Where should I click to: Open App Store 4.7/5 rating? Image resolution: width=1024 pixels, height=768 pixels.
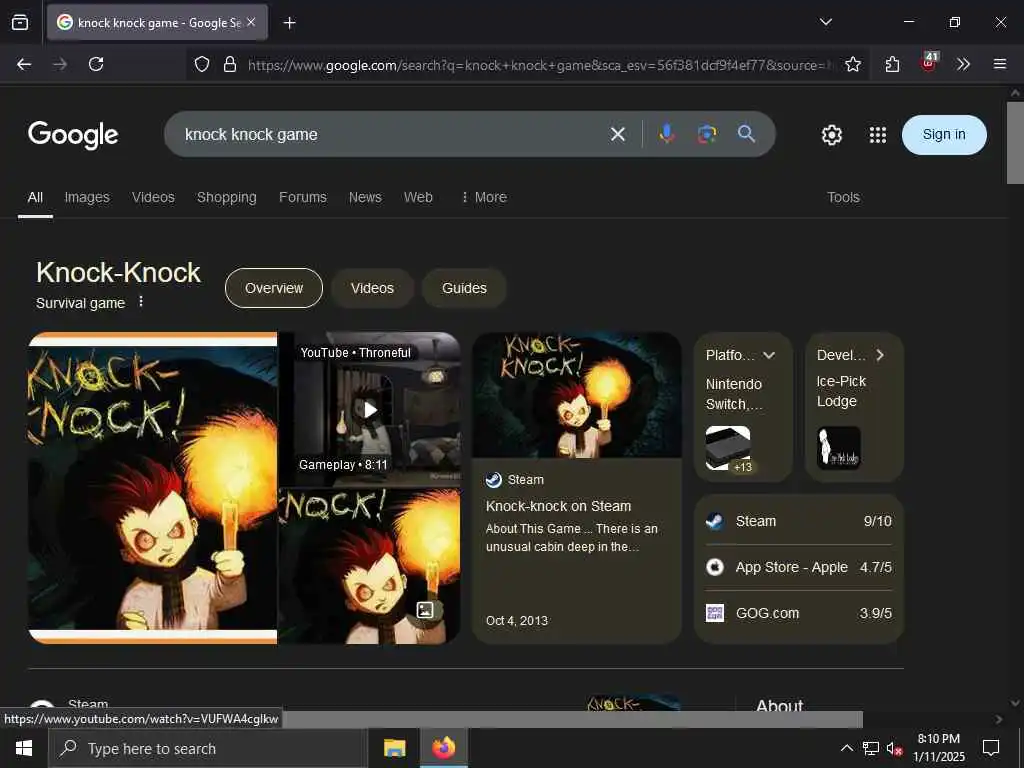799,567
